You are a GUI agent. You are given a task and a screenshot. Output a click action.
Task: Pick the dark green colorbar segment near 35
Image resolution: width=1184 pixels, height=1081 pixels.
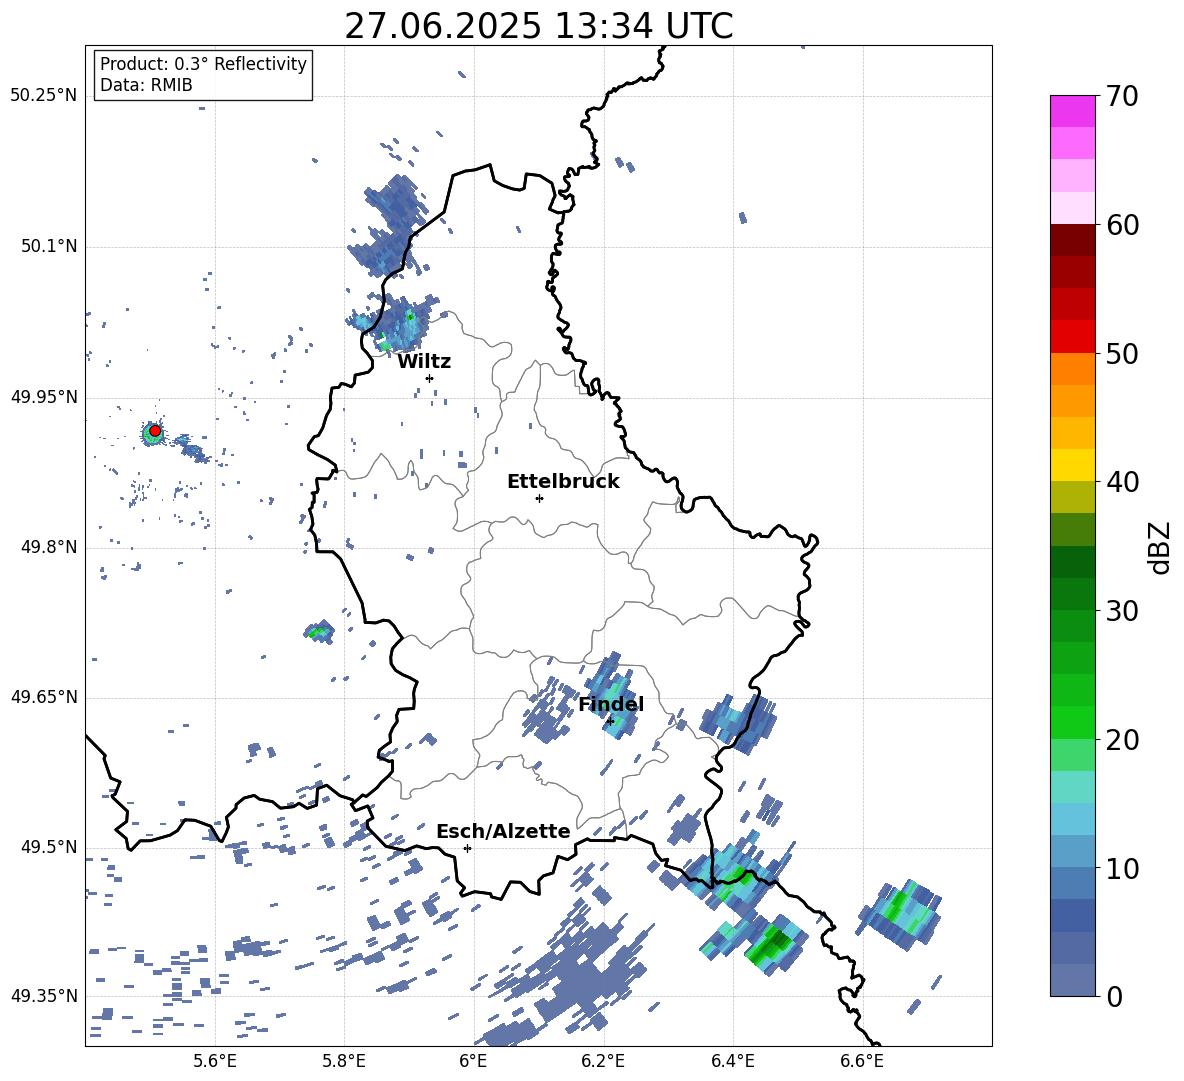[1072, 562]
